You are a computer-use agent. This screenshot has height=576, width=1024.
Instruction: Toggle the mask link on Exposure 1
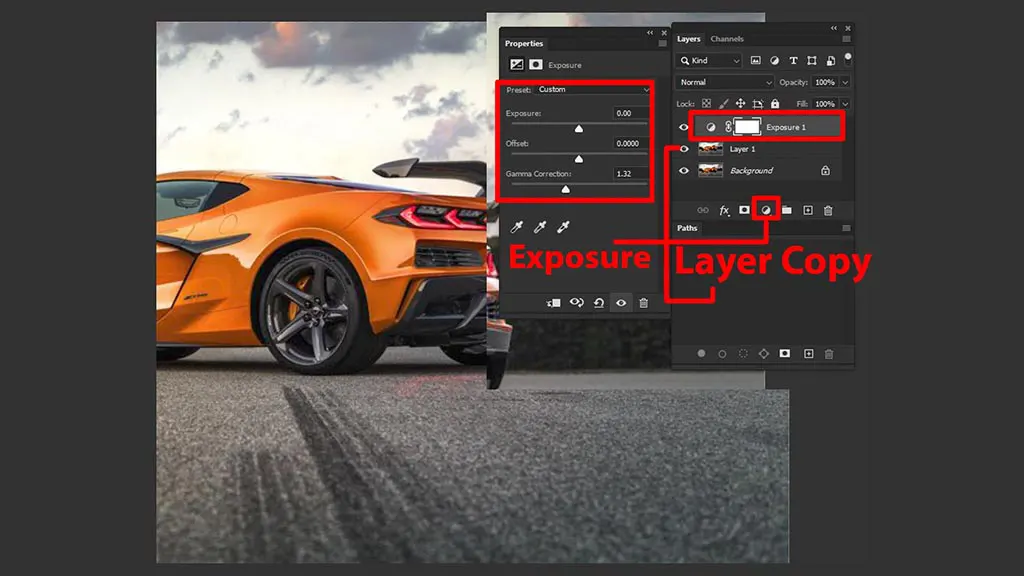tap(728, 127)
